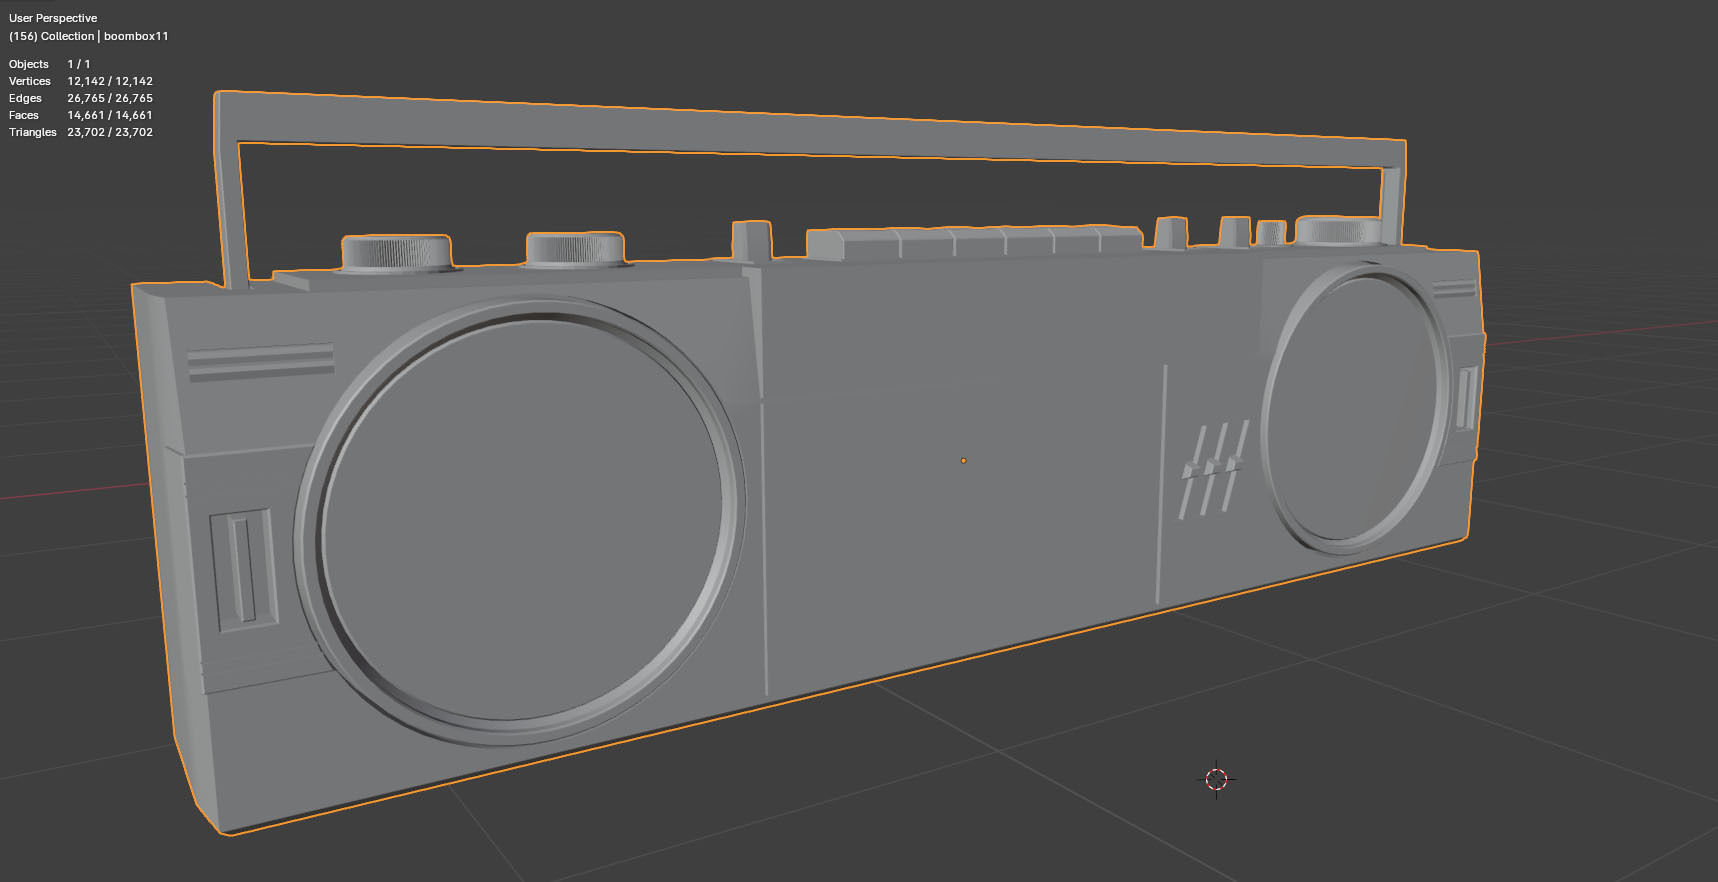Click the 3D cursor crosshair on the grid
This screenshot has width=1718, height=882.
click(x=1216, y=779)
